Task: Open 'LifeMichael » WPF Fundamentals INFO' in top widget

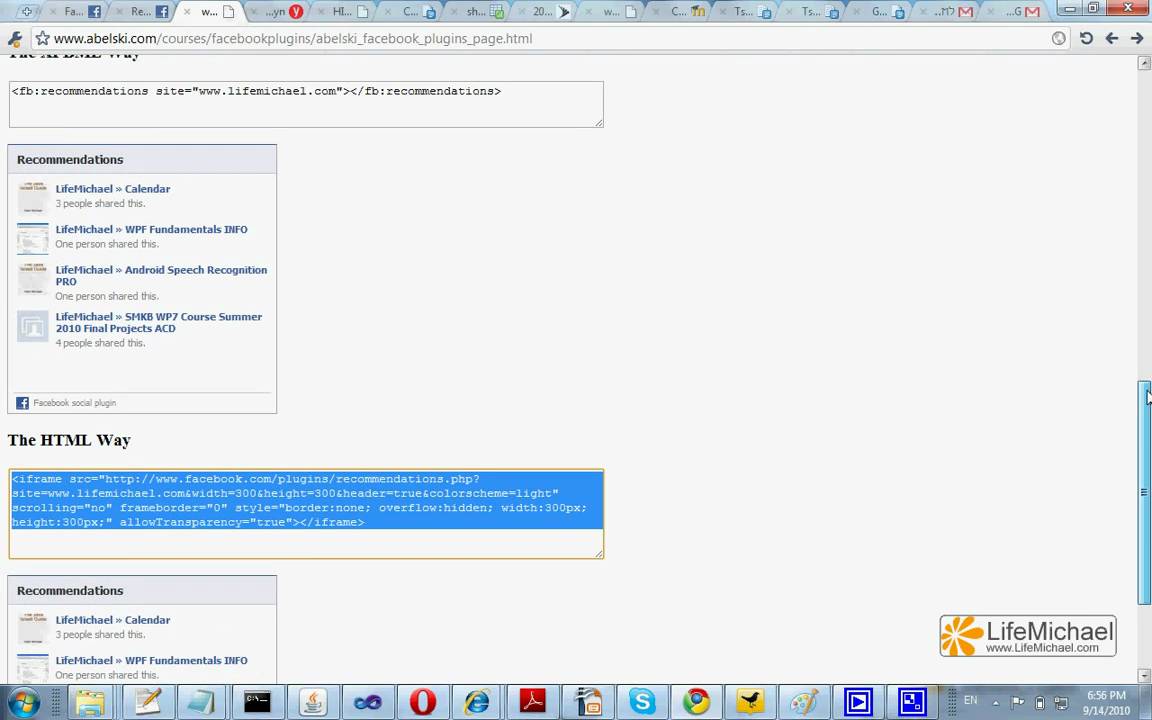Action: pos(151,229)
